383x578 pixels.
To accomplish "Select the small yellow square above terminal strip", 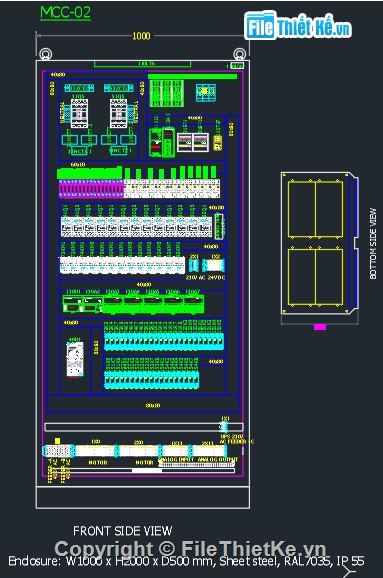I will pyautogui.click(x=57, y=441).
